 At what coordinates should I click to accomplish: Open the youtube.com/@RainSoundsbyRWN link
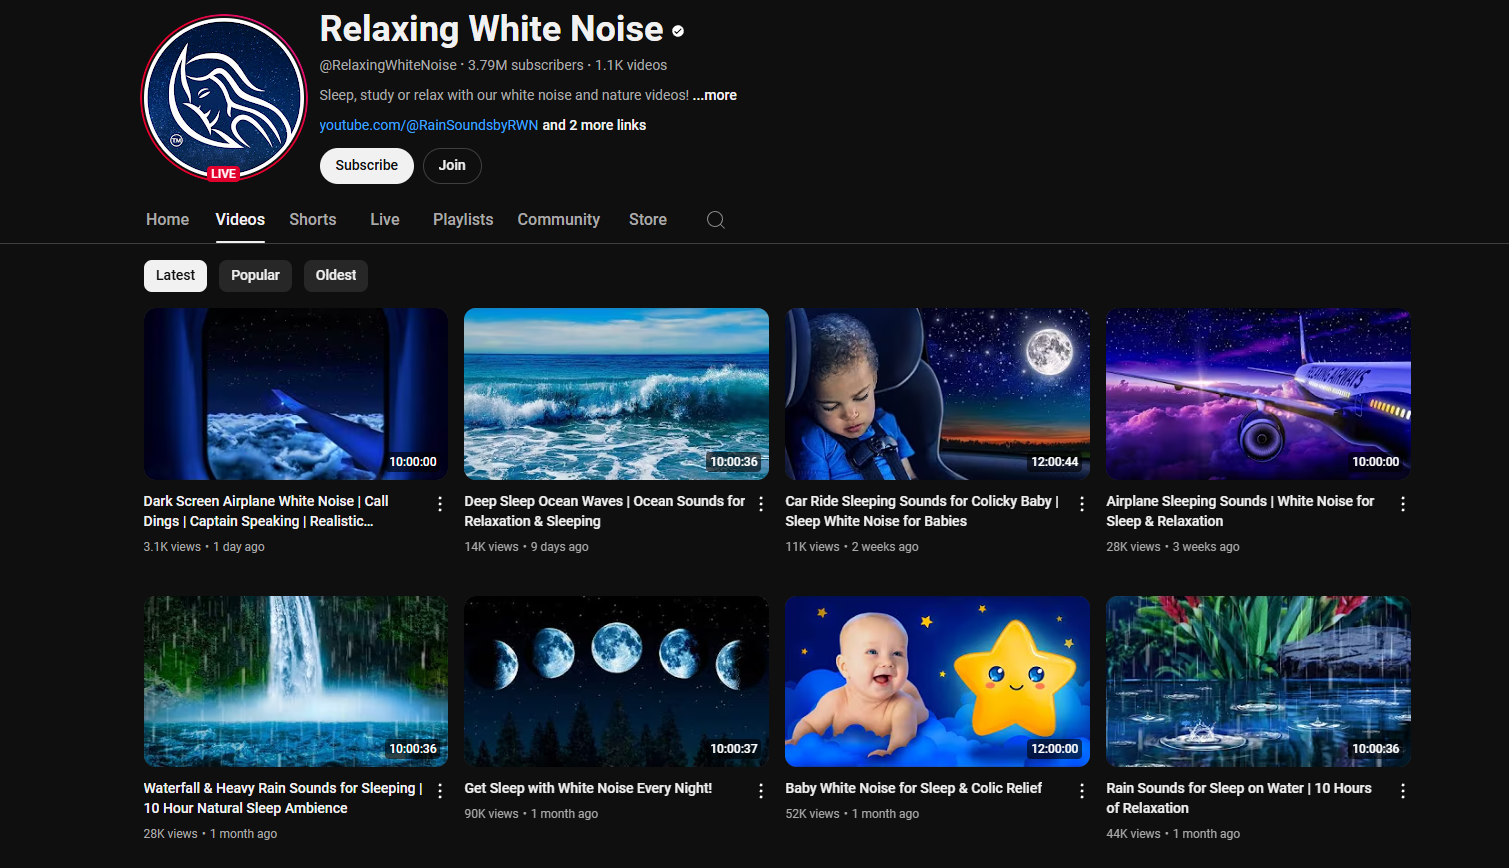point(429,125)
